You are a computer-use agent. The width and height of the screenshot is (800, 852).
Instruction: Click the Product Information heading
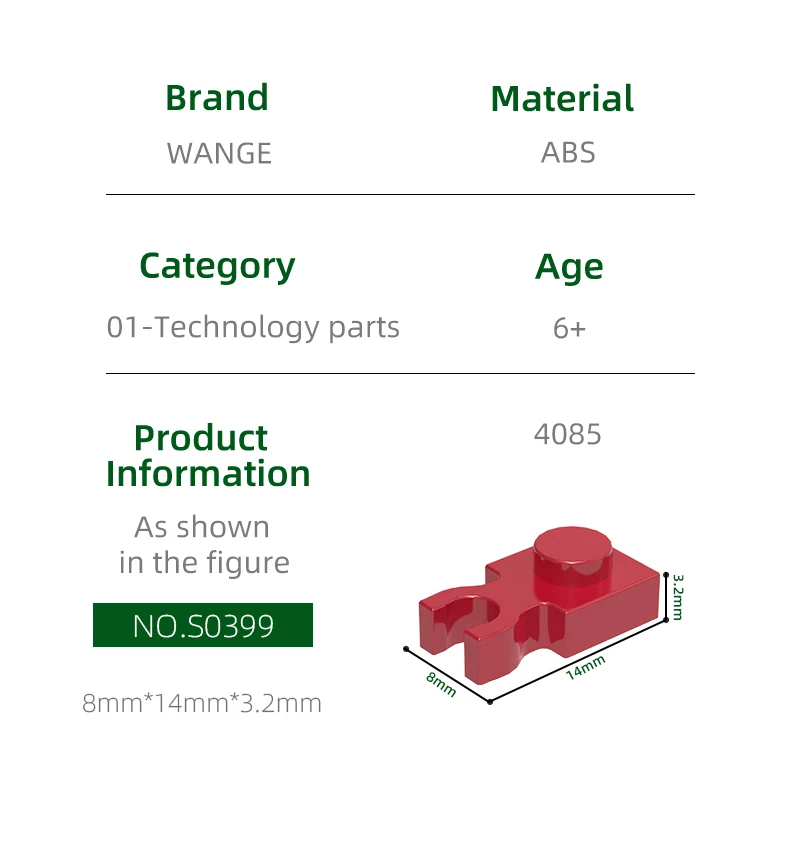click(x=208, y=455)
